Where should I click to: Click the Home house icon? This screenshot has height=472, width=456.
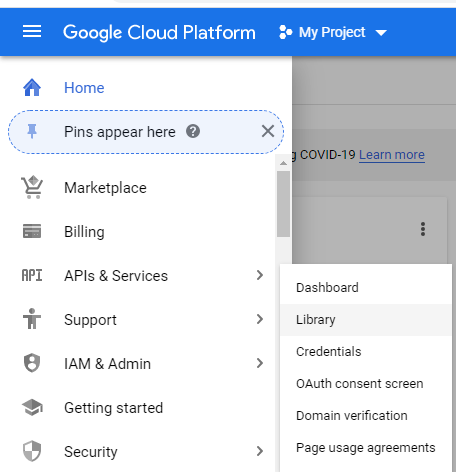pyautogui.click(x=32, y=88)
